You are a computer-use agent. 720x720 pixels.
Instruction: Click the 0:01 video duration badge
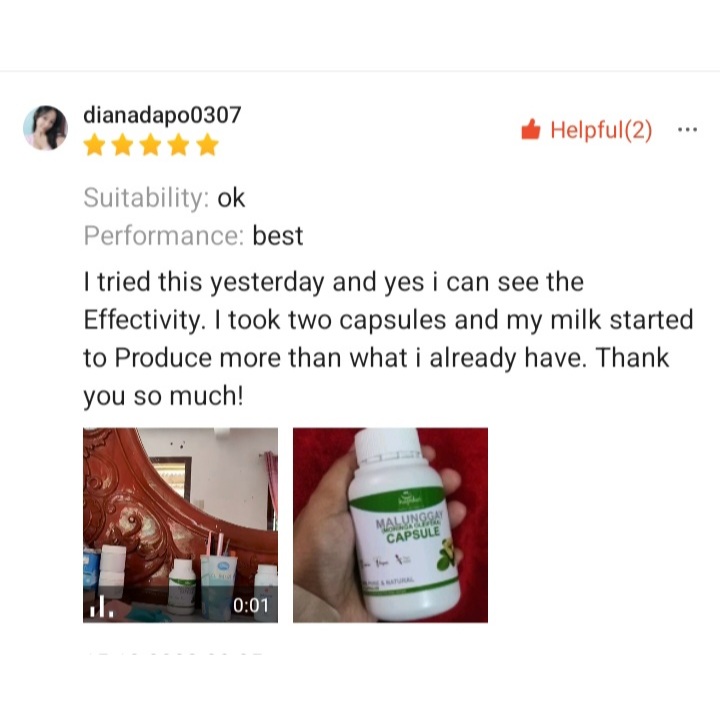(x=250, y=606)
